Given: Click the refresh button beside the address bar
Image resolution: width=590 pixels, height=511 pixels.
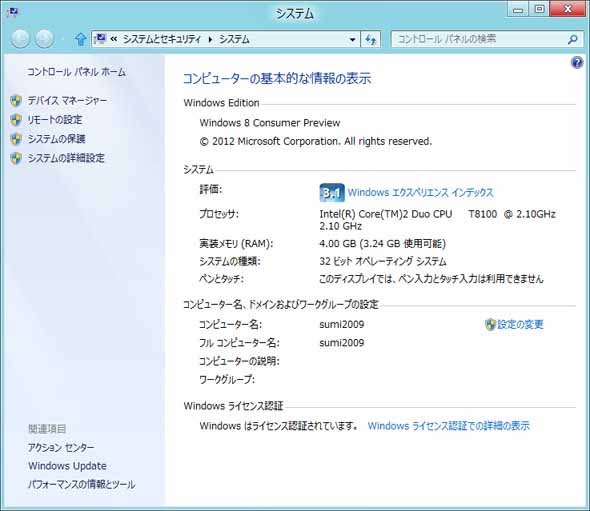Looking at the screenshot, I should 371,39.
